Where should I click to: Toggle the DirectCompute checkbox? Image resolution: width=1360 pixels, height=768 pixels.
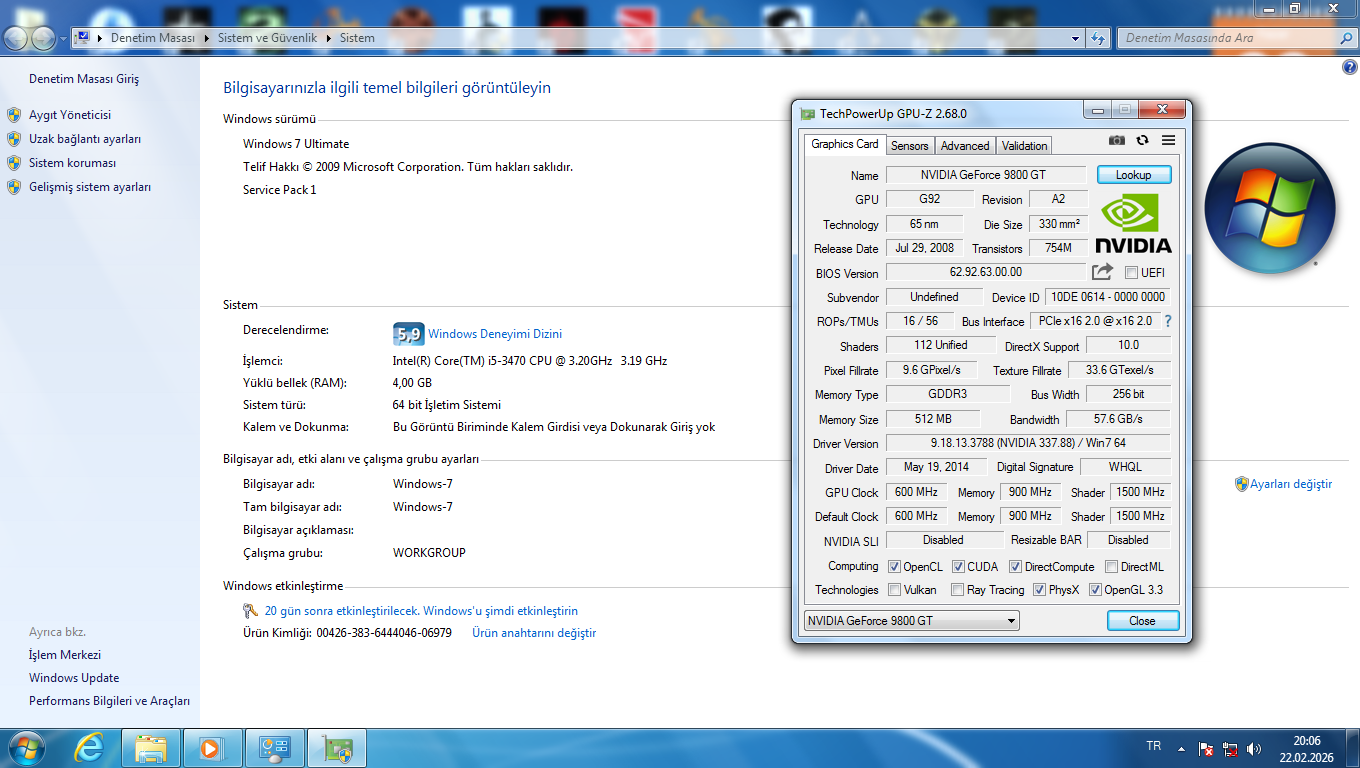pyautogui.click(x=1015, y=566)
